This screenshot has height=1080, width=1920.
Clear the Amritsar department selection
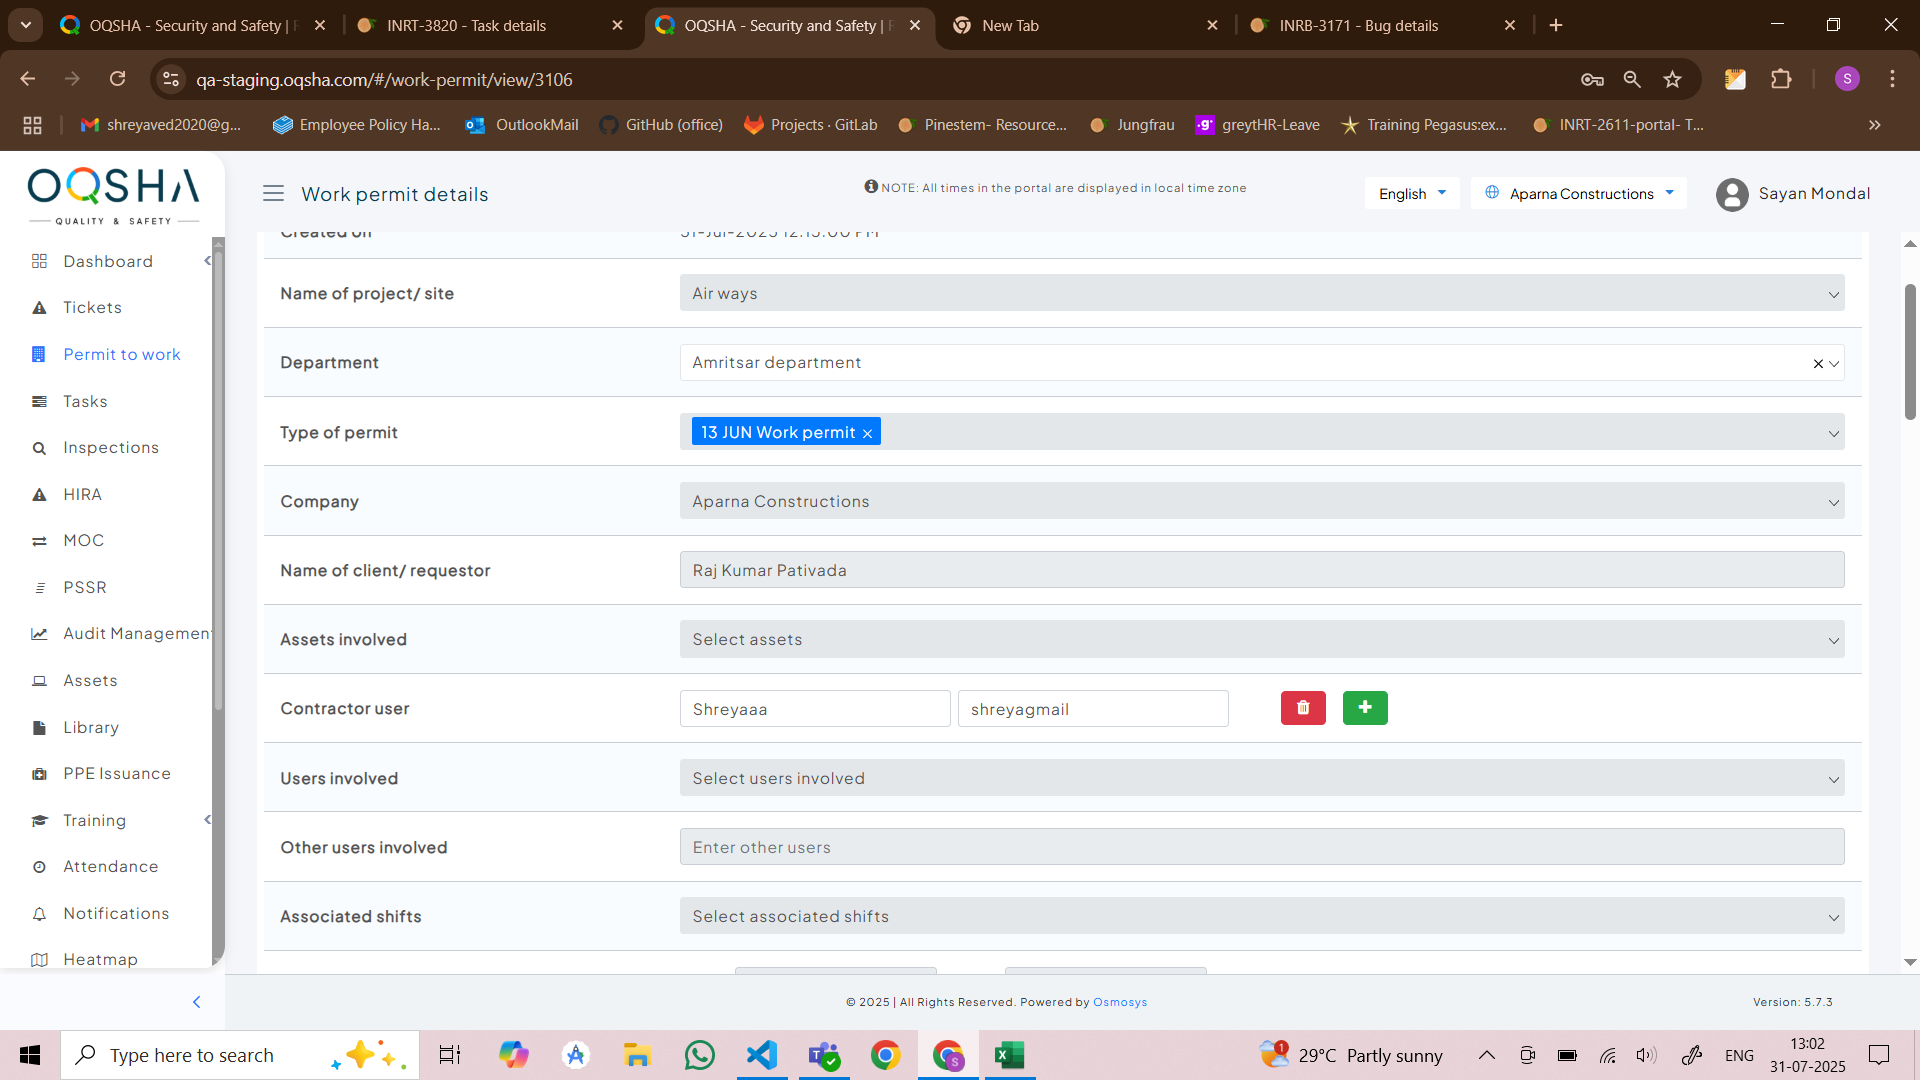point(1818,364)
